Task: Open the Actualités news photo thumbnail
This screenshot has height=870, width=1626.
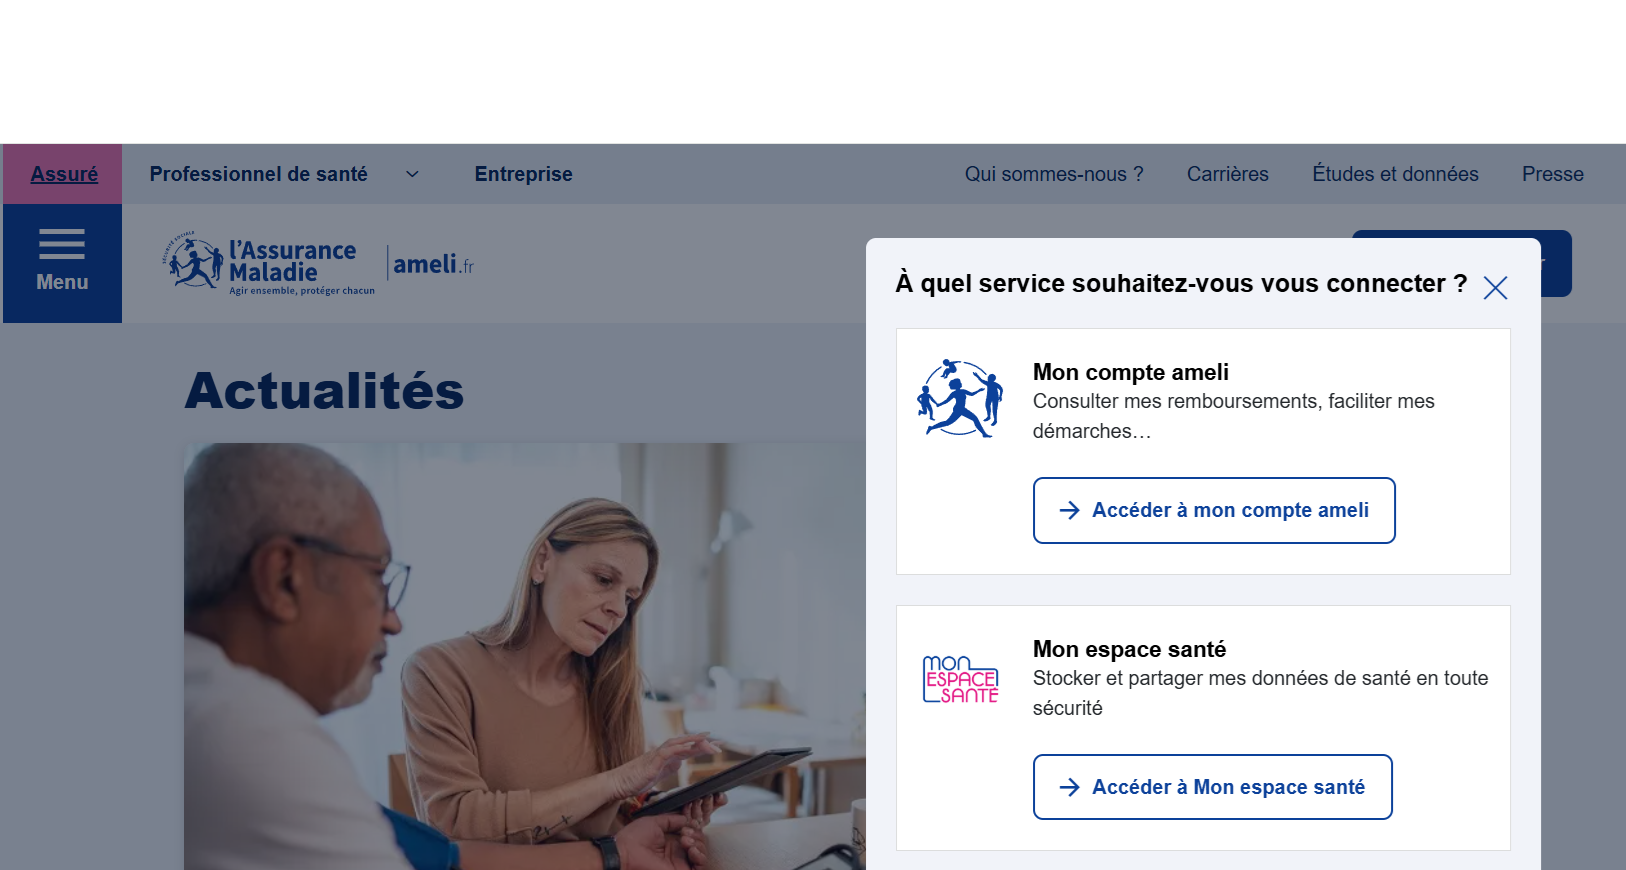Action: pyautogui.click(x=525, y=656)
